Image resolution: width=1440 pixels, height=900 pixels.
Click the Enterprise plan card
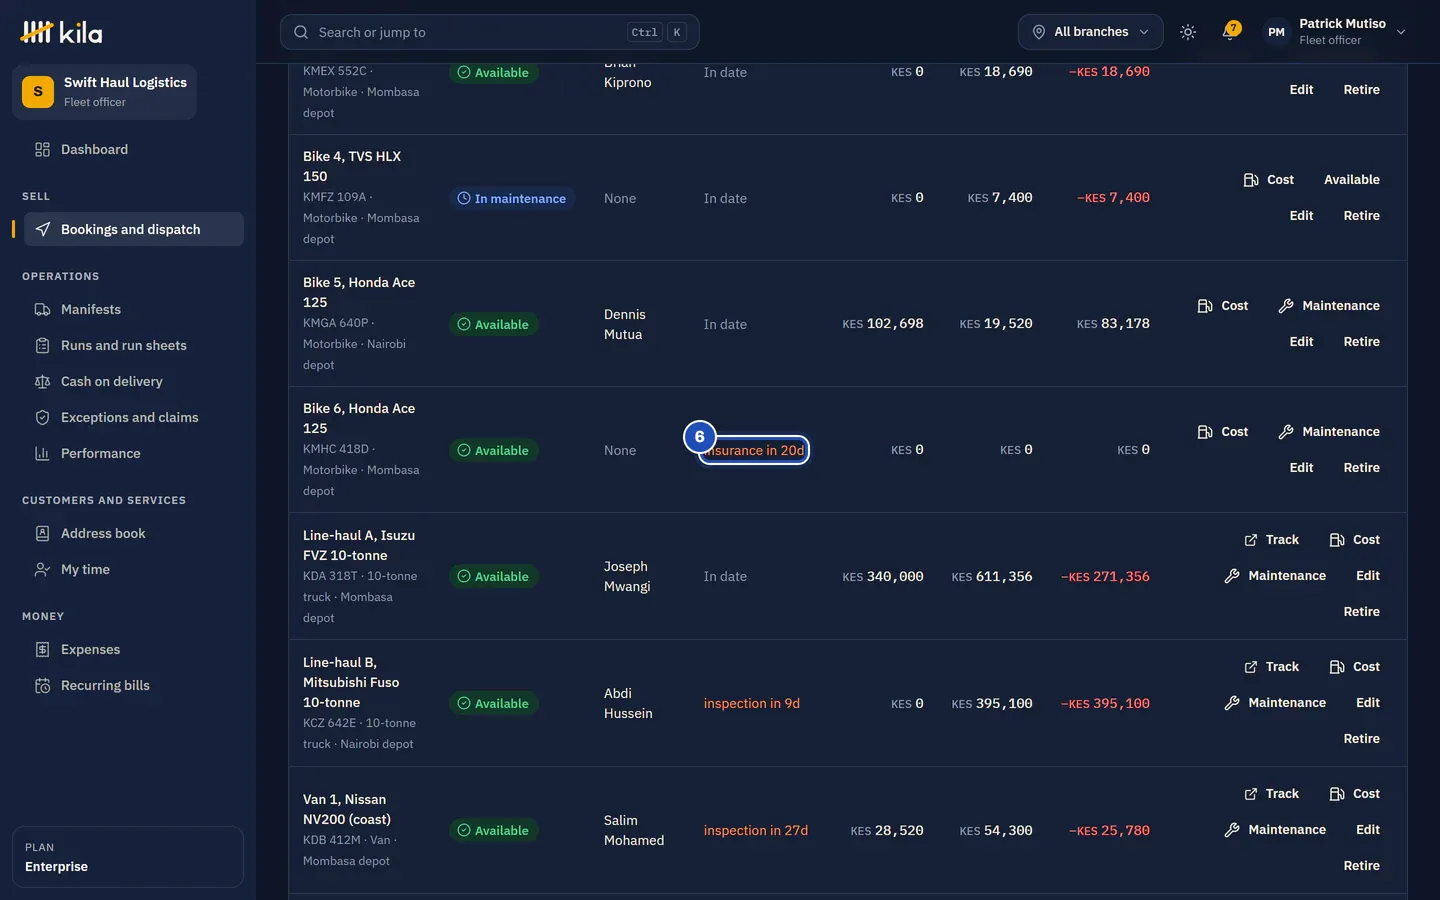[x=128, y=857]
